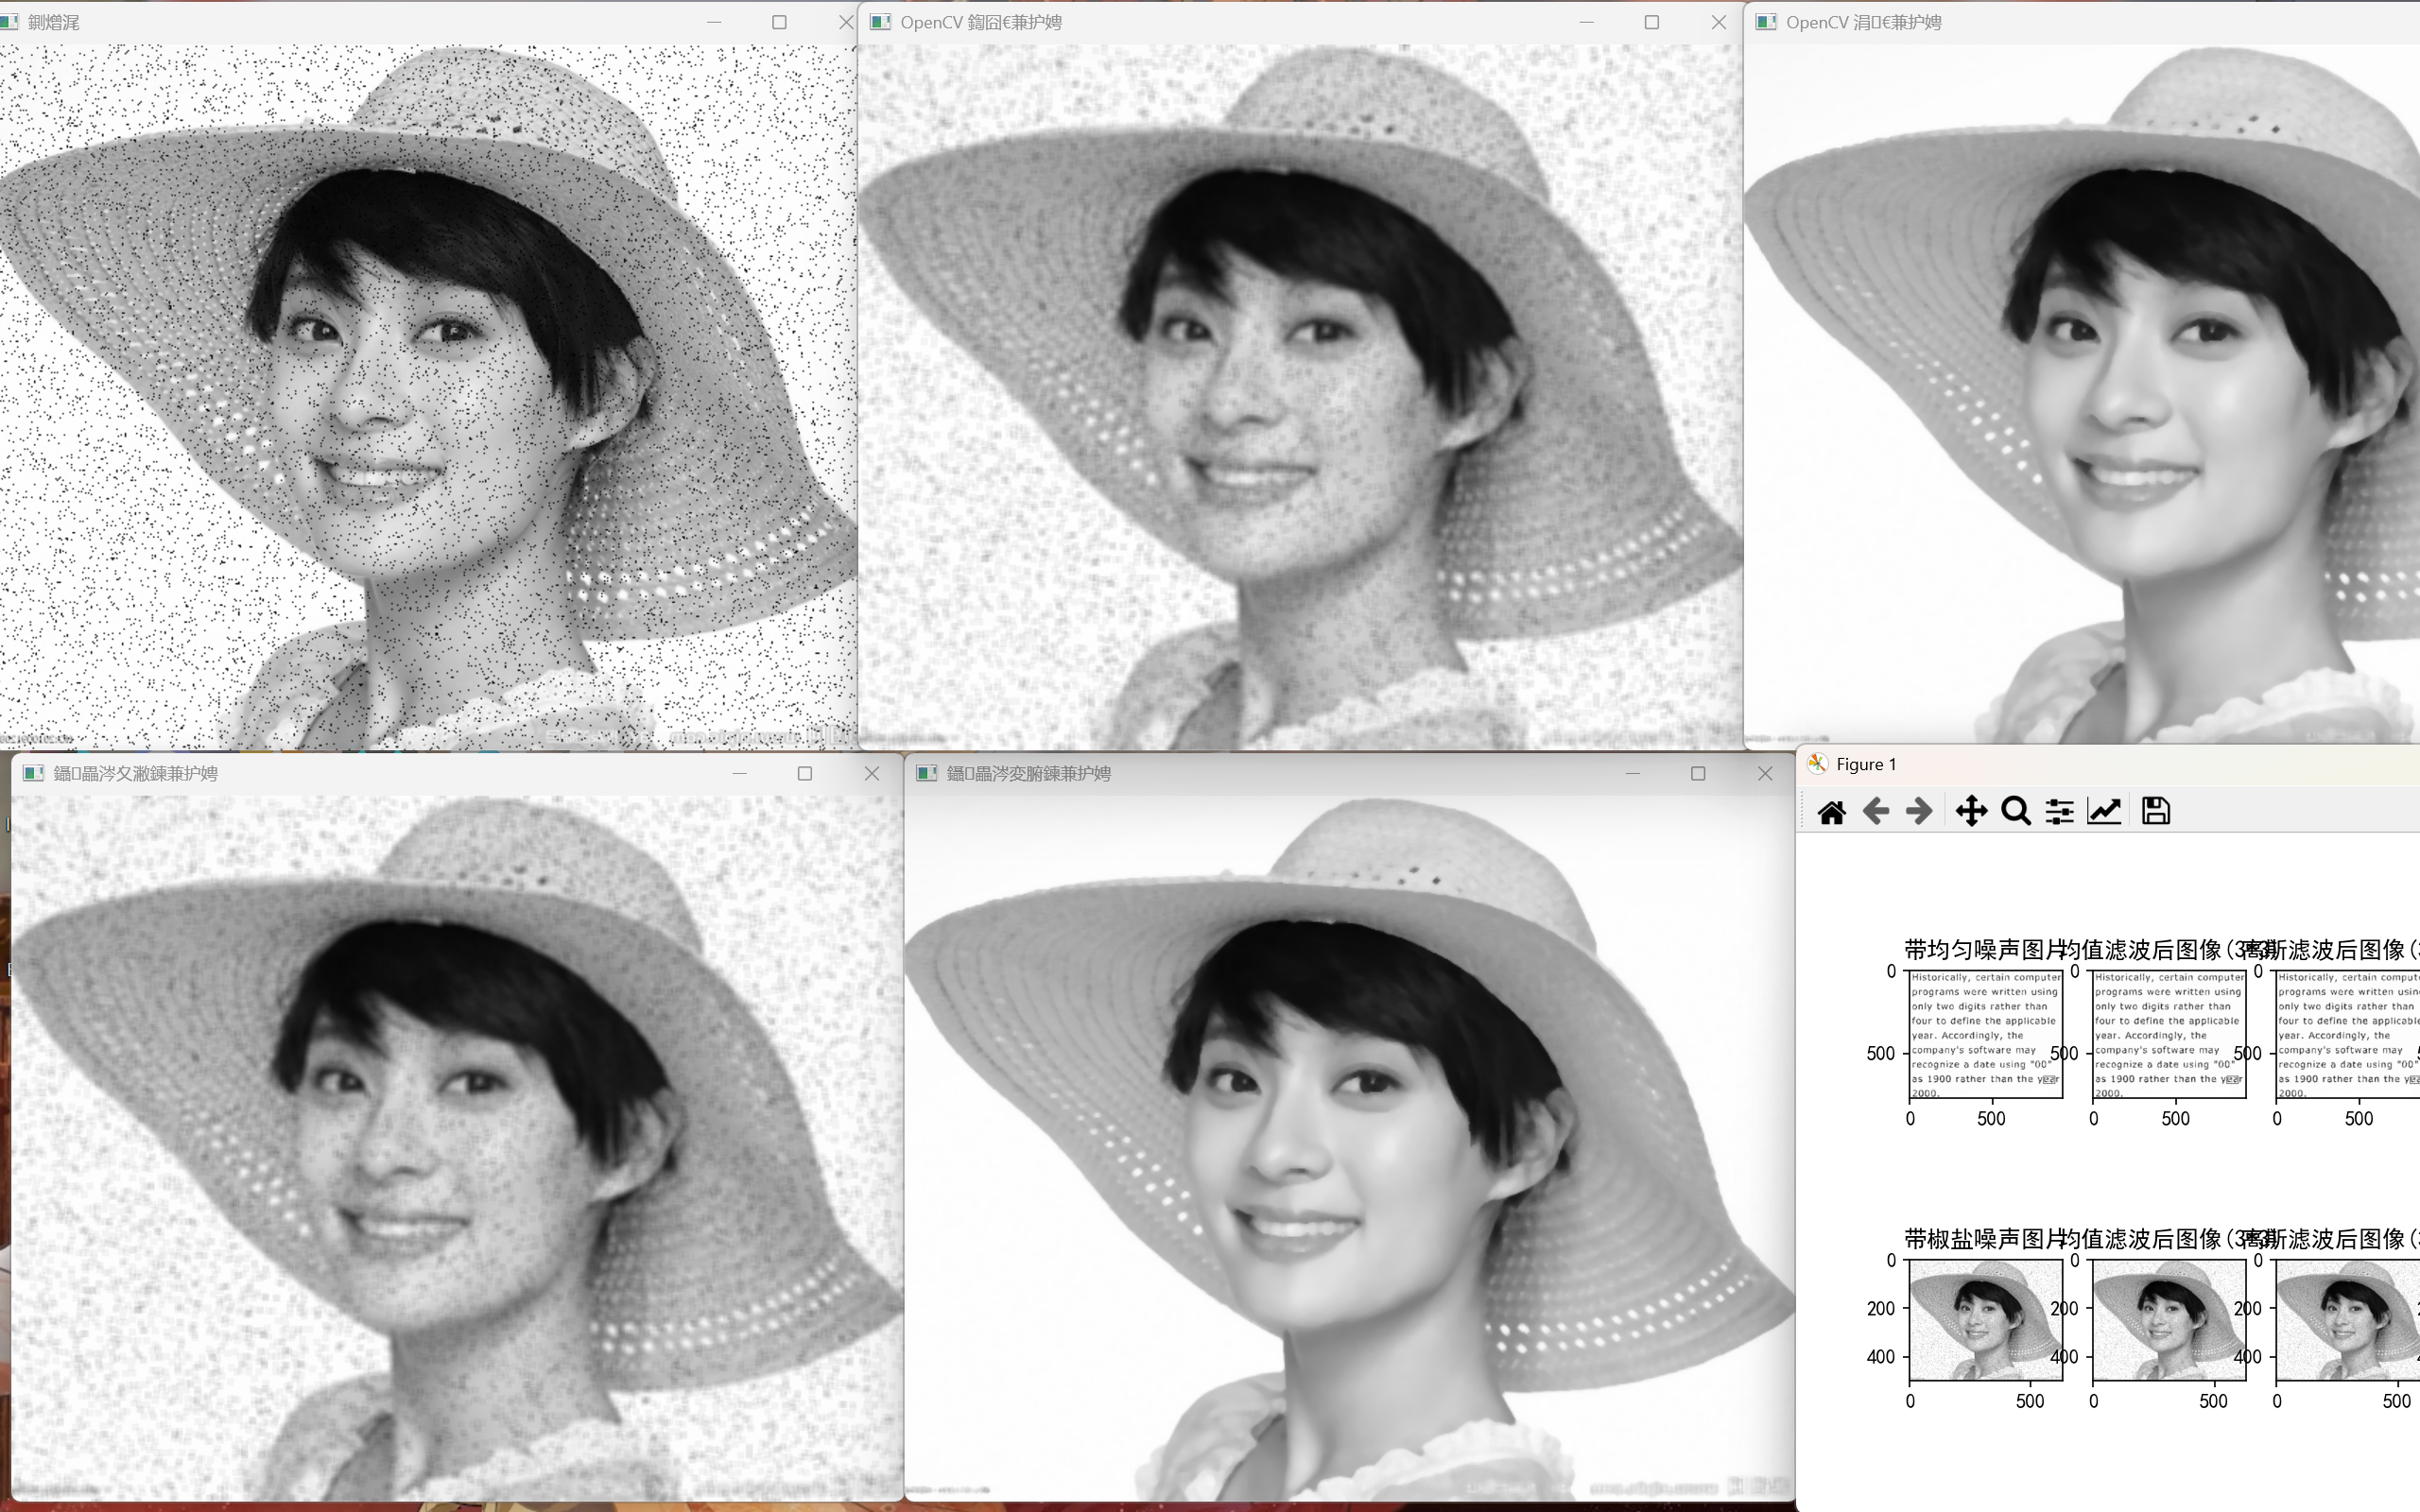Screen dimensions: 2420x1512
Task: Click the mean-filtered text image in top row
Action: pyautogui.click(x=2169, y=1034)
